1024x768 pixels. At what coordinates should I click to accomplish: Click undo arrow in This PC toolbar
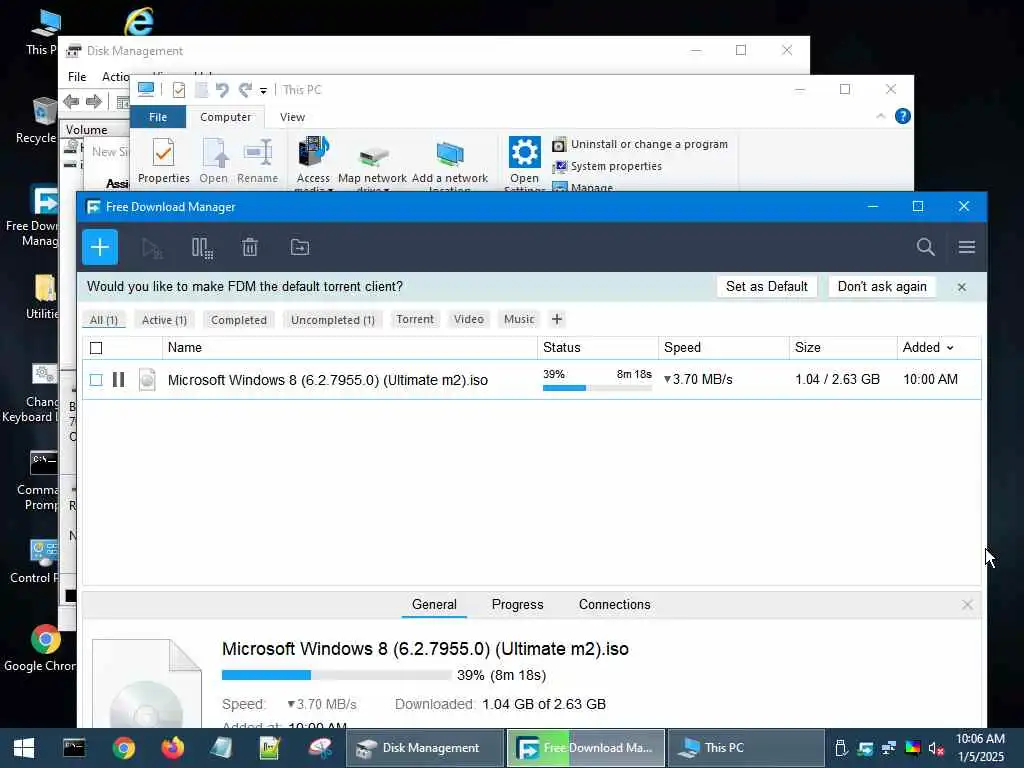[x=222, y=89]
